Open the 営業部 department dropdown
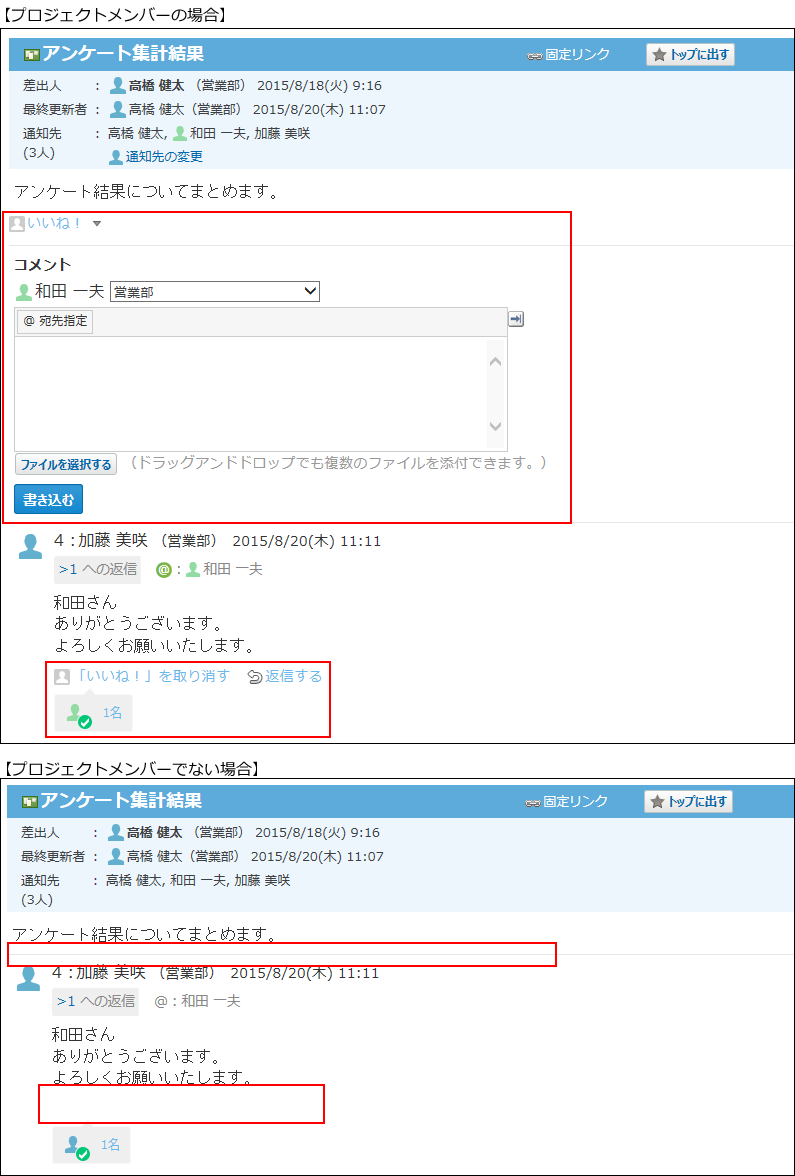 coord(214,292)
